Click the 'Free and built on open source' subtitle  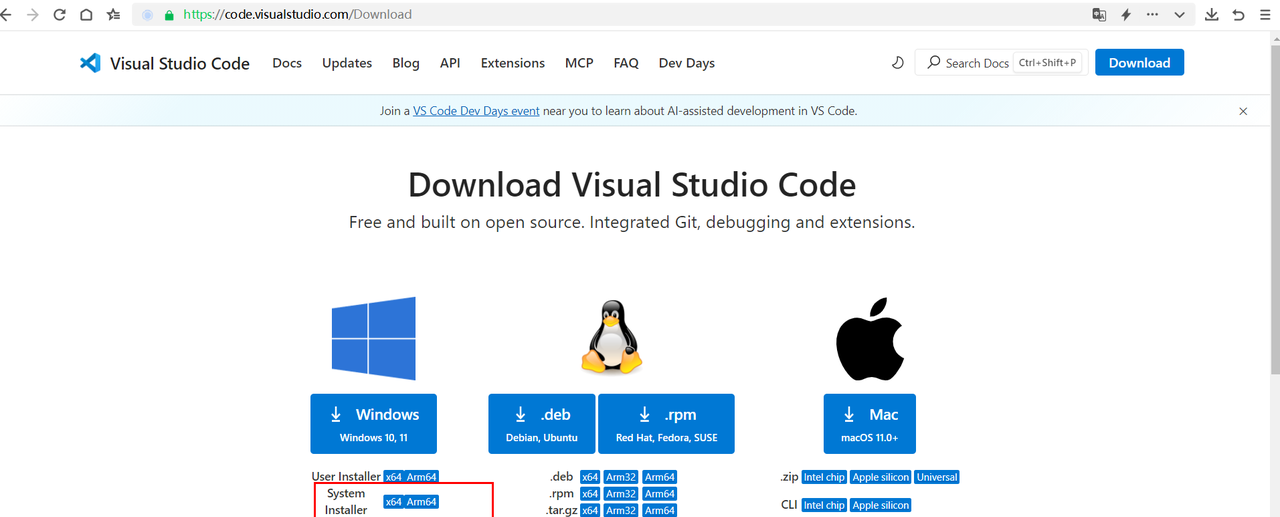tap(632, 222)
